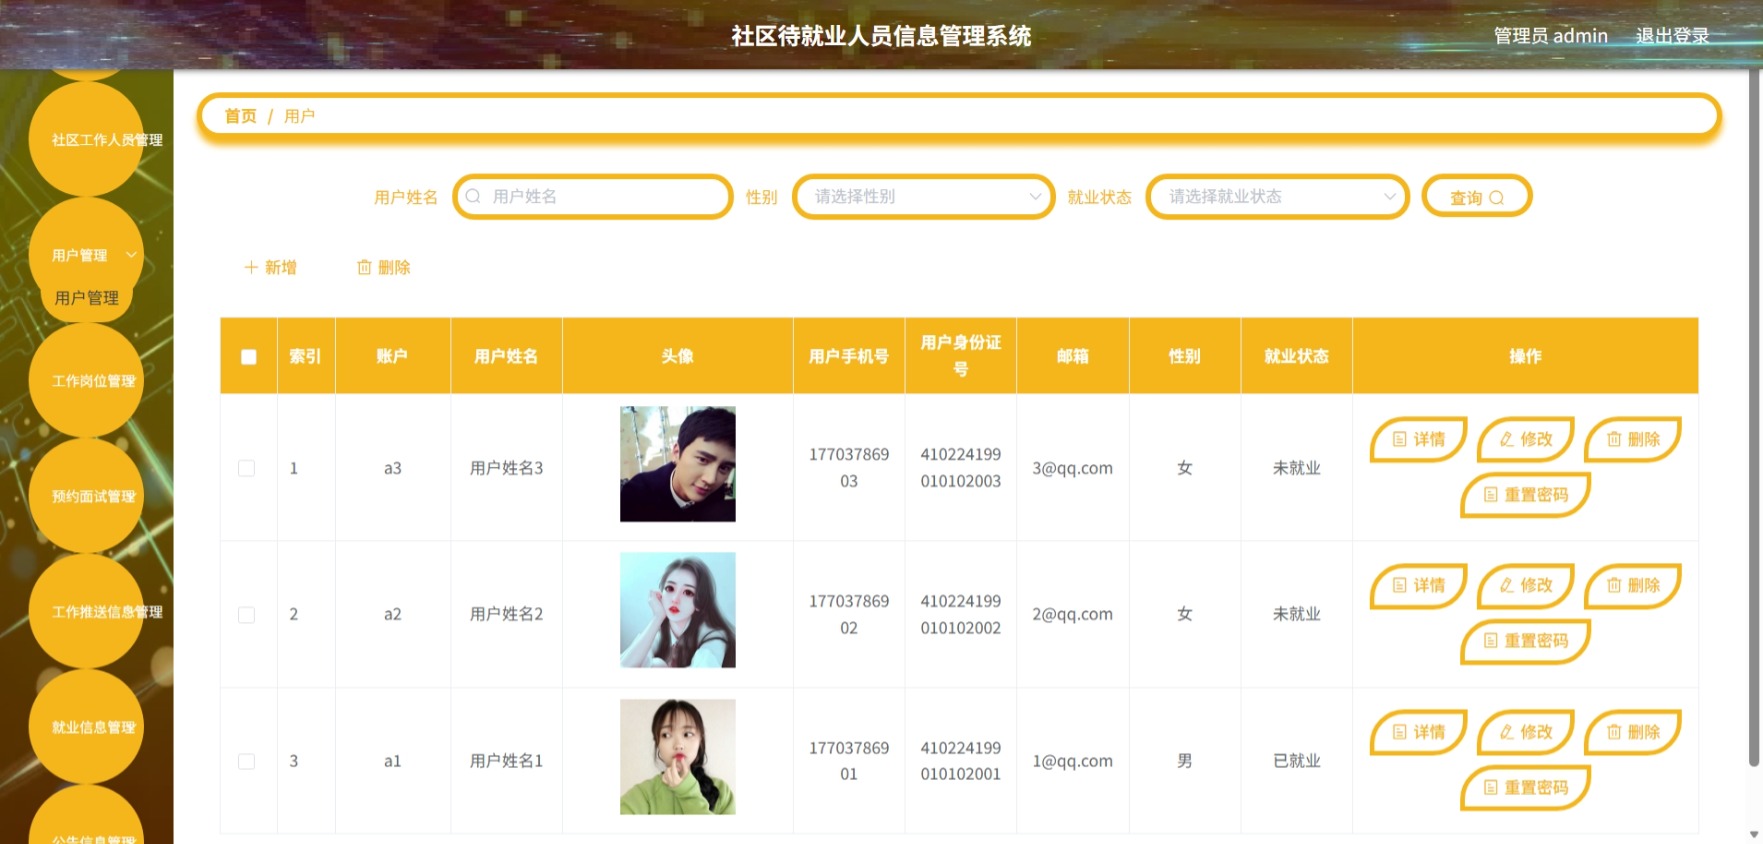
Task: Click ID number 410224199010102003
Action: pos(960,468)
